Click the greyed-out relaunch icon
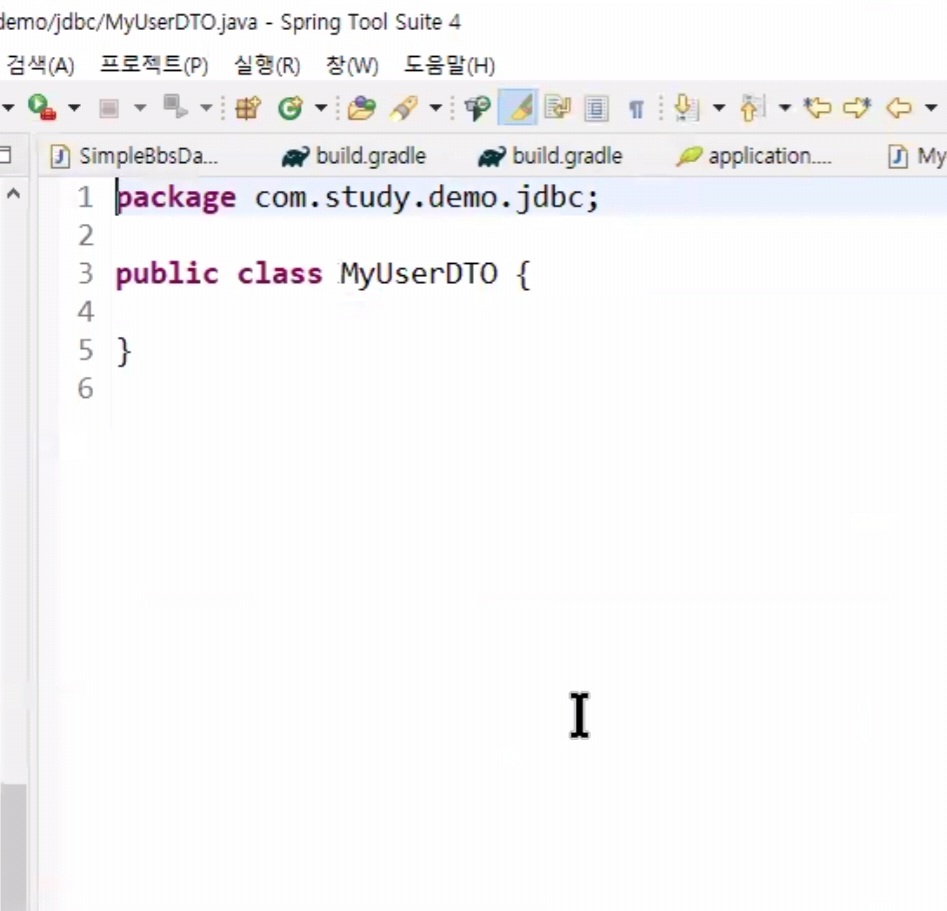 coord(175,108)
